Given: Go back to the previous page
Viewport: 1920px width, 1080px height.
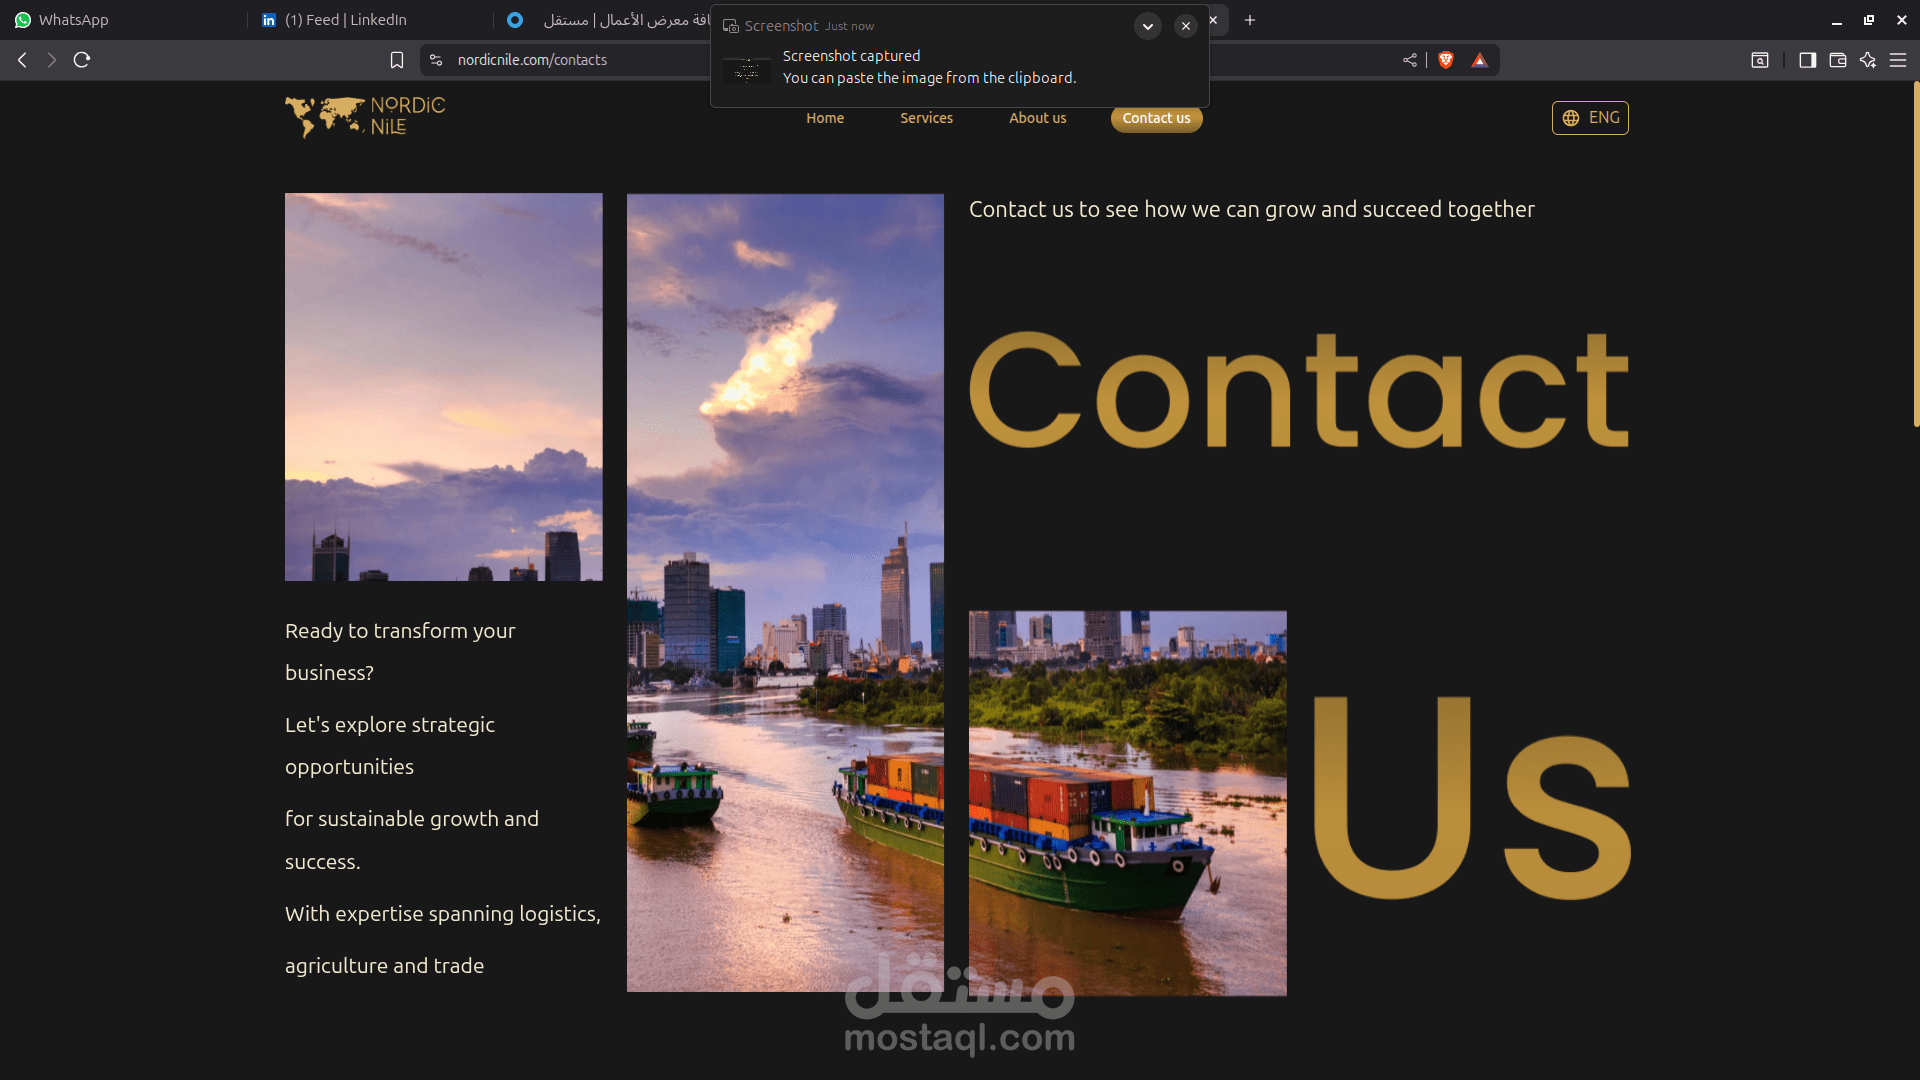Looking at the screenshot, I should tap(22, 60).
